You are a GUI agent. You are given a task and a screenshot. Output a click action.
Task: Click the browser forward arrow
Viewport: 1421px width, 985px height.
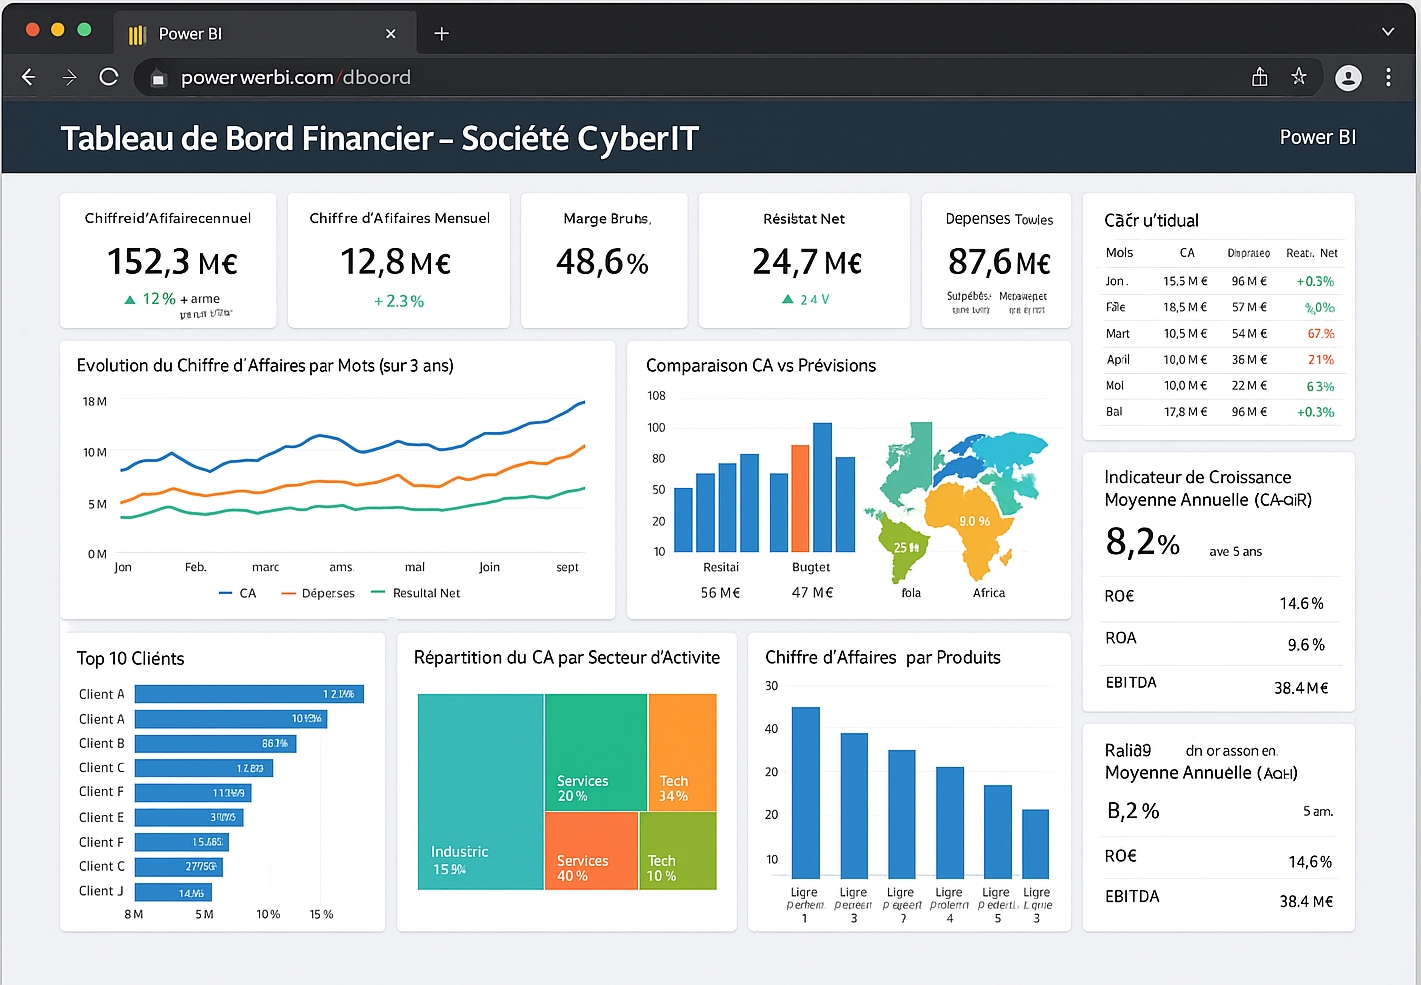68,77
